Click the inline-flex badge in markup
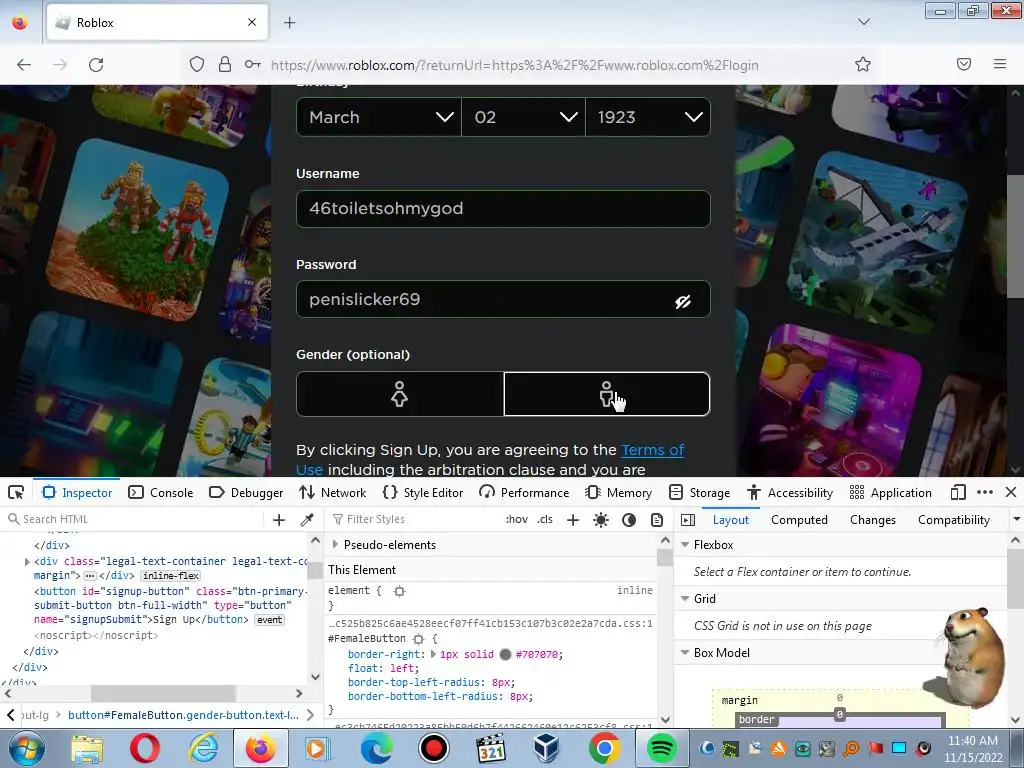This screenshot has height=768, width=1024. (x=170, y=576)
